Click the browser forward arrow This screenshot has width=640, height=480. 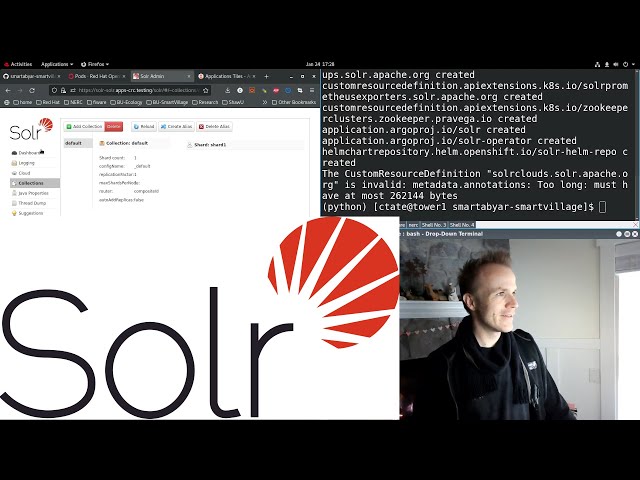tap(20, 90)
